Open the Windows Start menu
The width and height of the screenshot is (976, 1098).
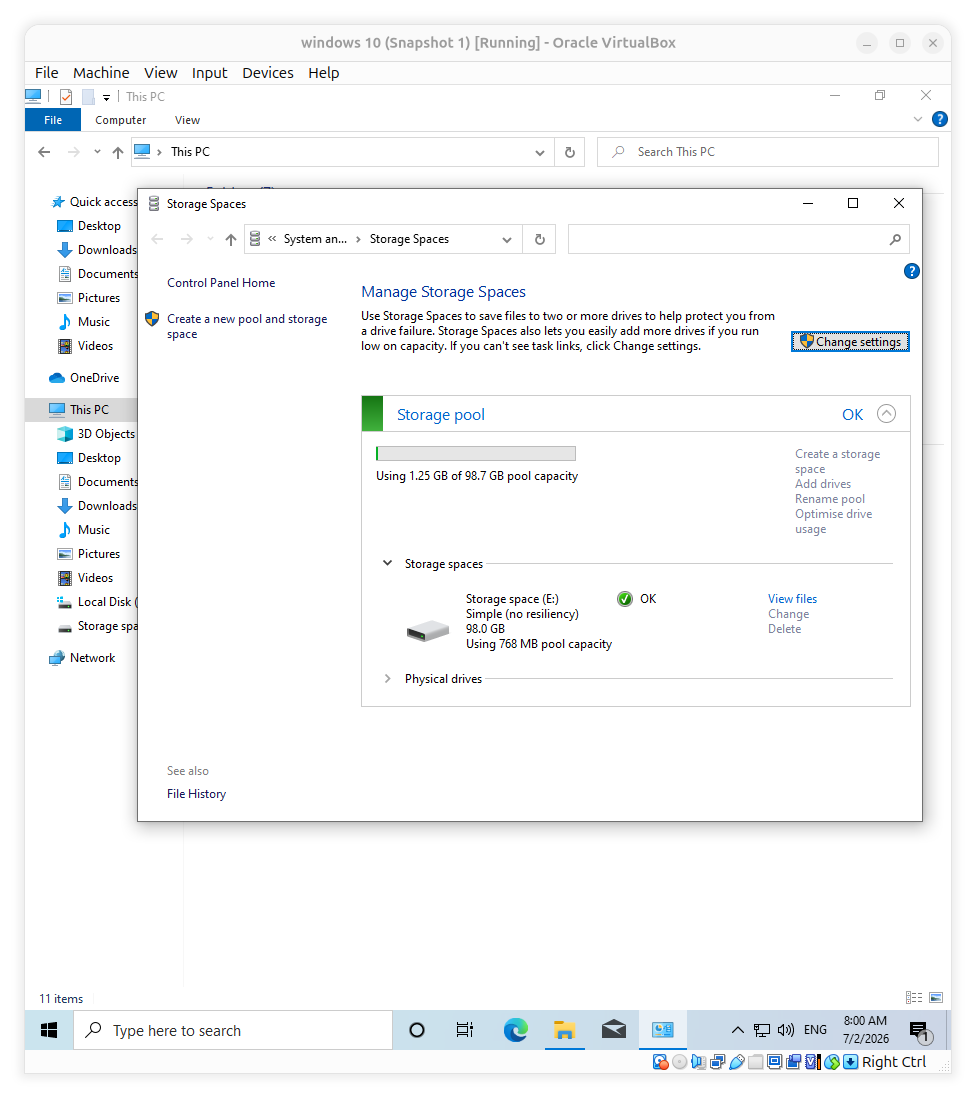pos(49,1030)
